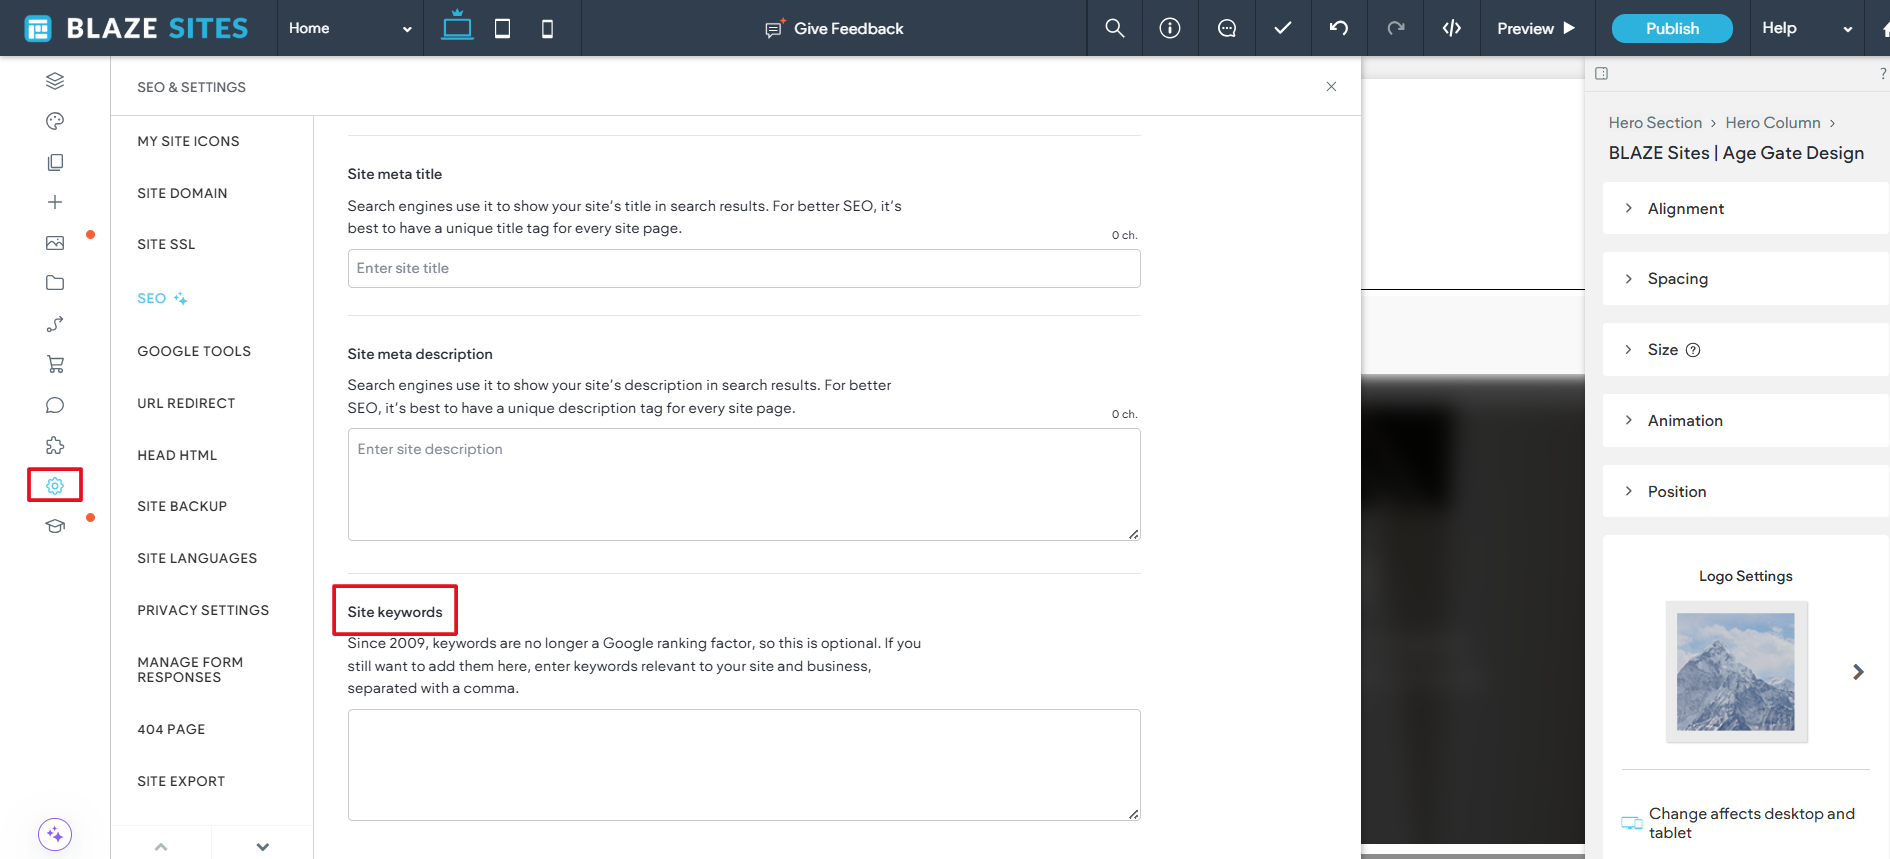Open Site Domain settings
Viewport: 1890px width, 859px height.
[182, 193]
